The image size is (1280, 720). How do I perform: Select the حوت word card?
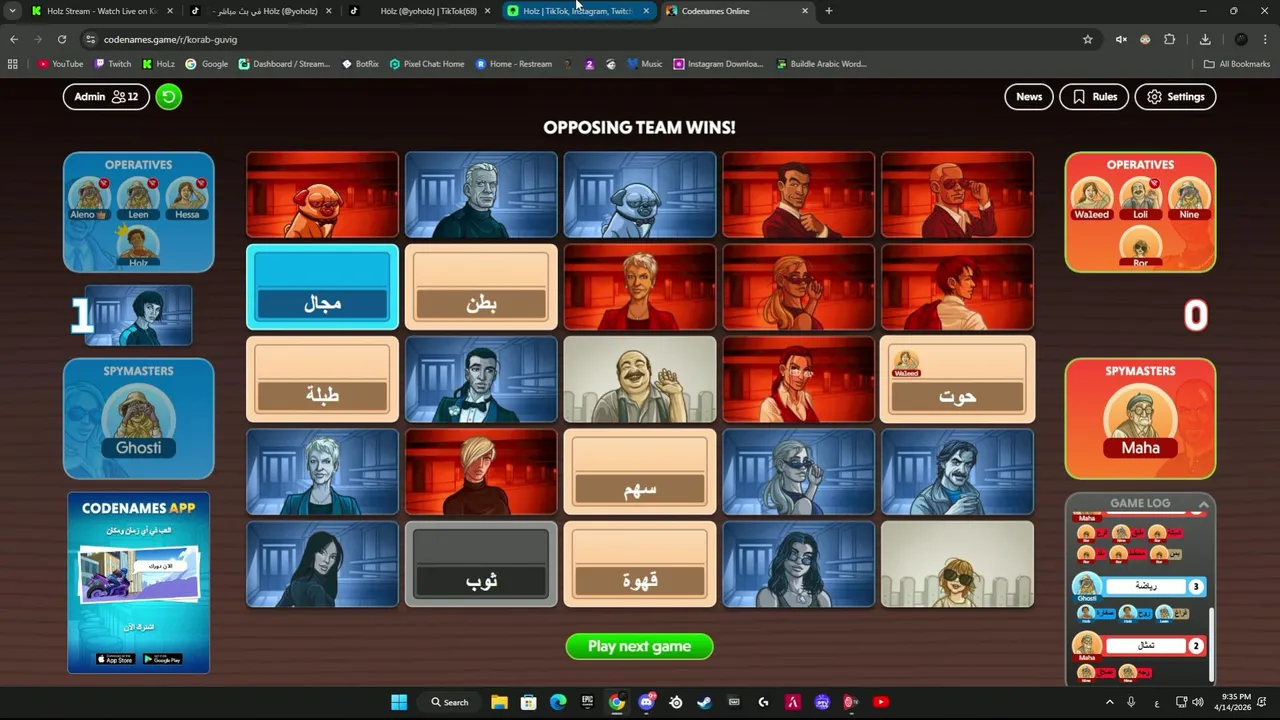[957, 380]
